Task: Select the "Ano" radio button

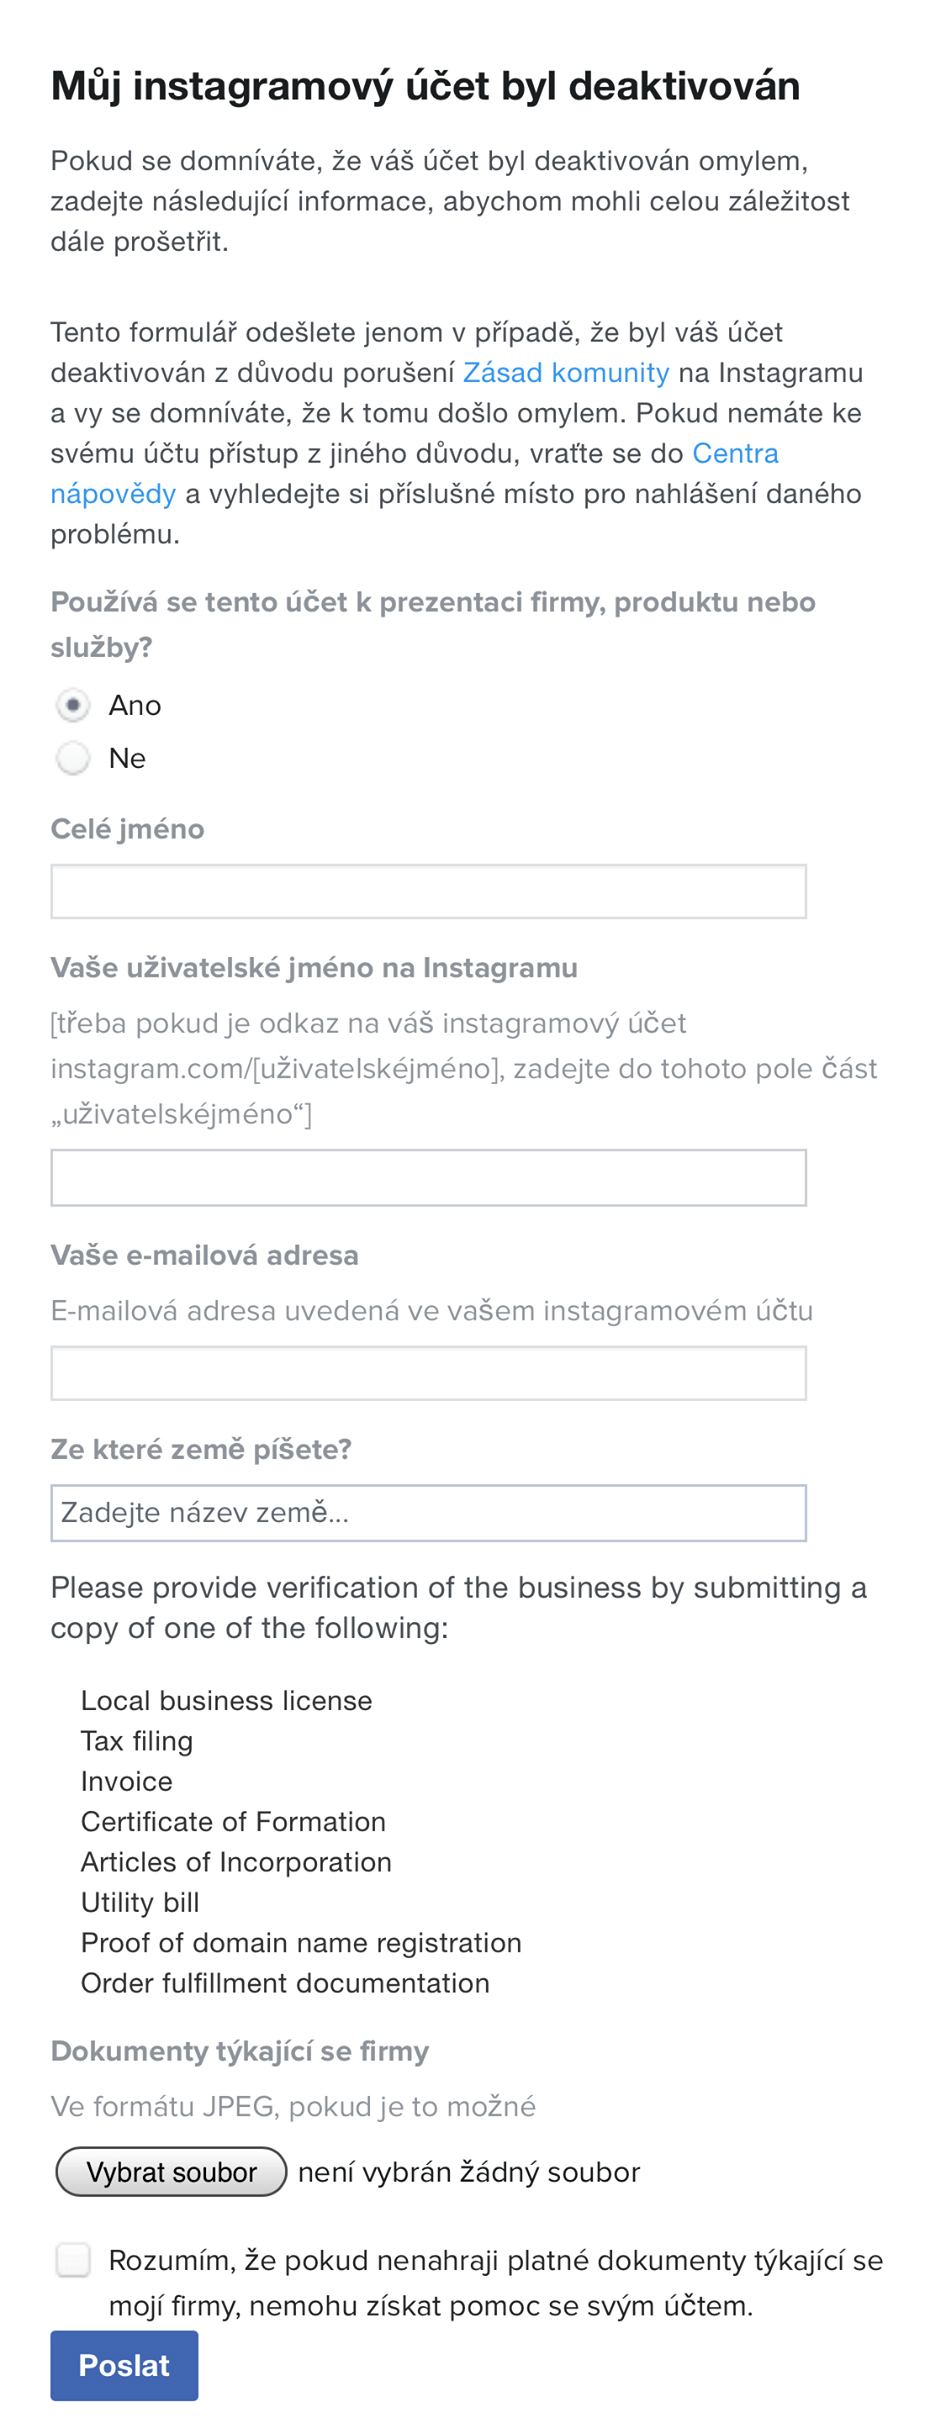Action: click(x=73, y=705)
